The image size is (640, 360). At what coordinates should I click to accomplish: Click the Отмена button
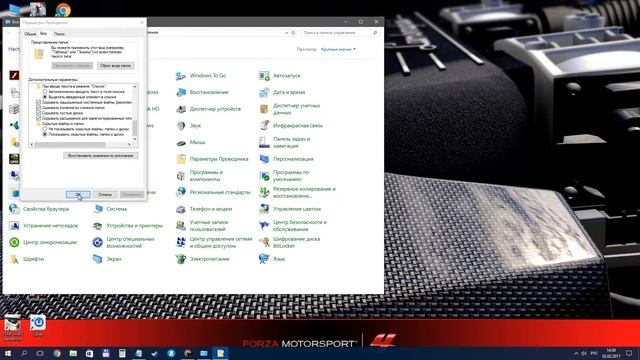105,195
